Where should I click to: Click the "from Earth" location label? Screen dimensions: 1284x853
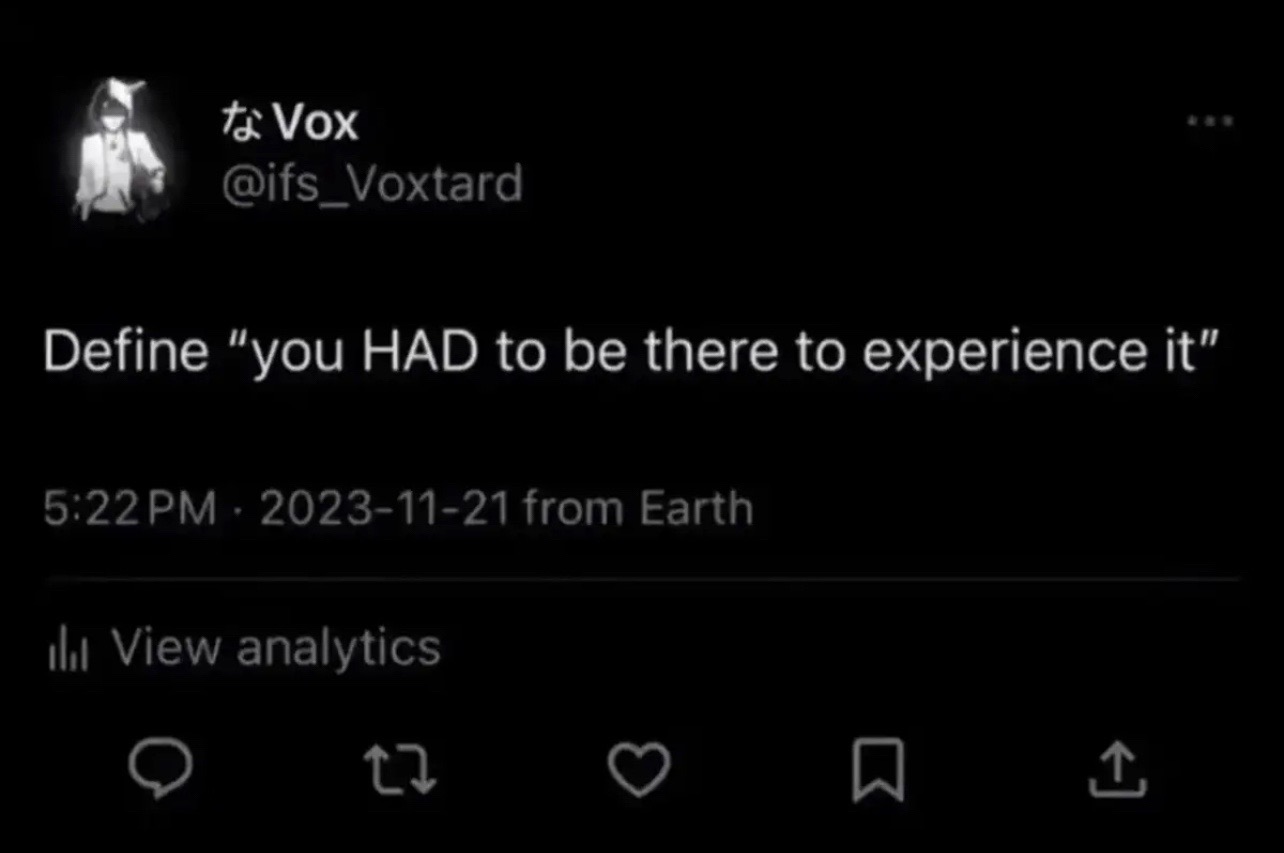(637, 508)
